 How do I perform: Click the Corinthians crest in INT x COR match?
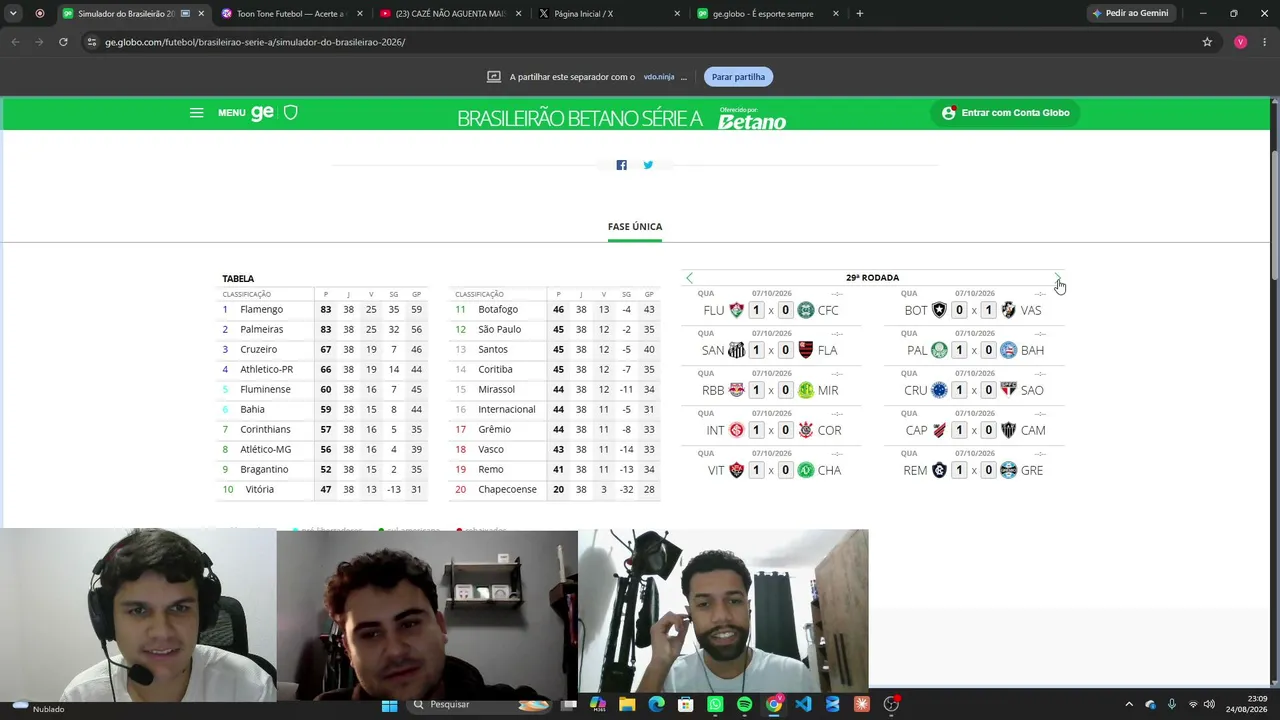pyautogui.click(x=806, y=430)
